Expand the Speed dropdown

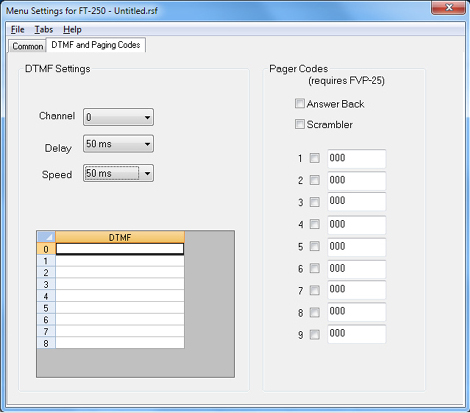(118, 173)
